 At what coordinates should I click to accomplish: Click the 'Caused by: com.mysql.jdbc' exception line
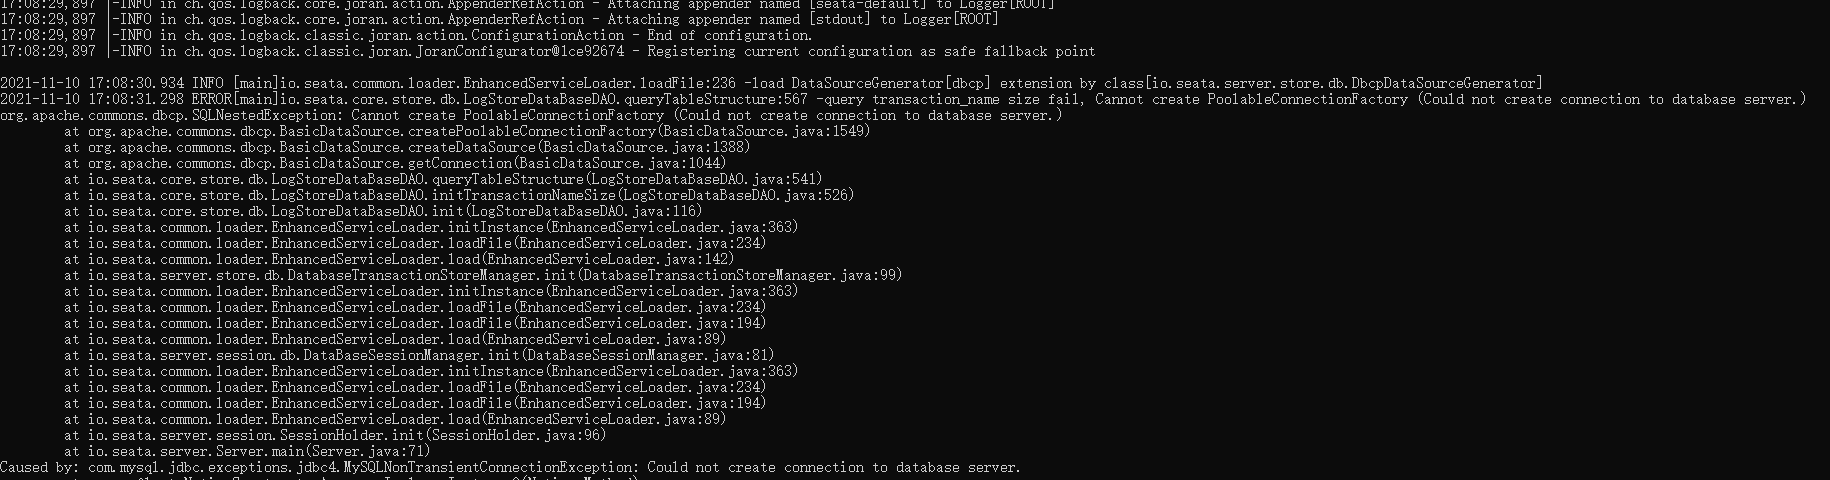coord(510,467)
